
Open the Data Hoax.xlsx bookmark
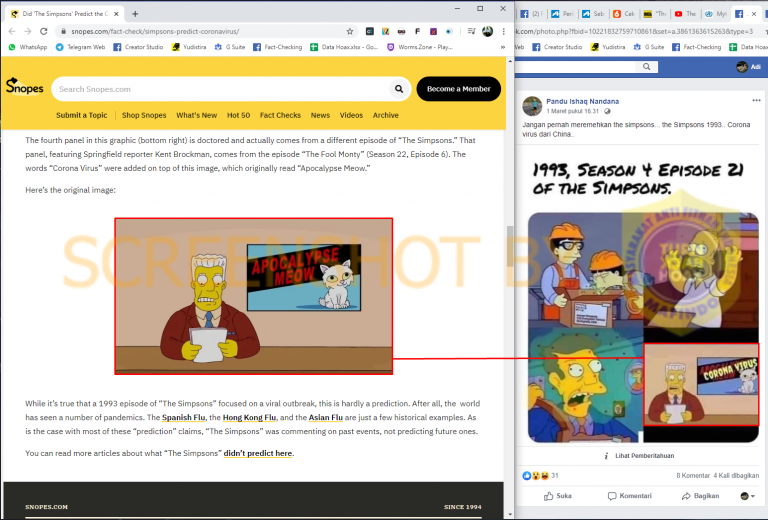pyautogui.click(x=344, y=47)
